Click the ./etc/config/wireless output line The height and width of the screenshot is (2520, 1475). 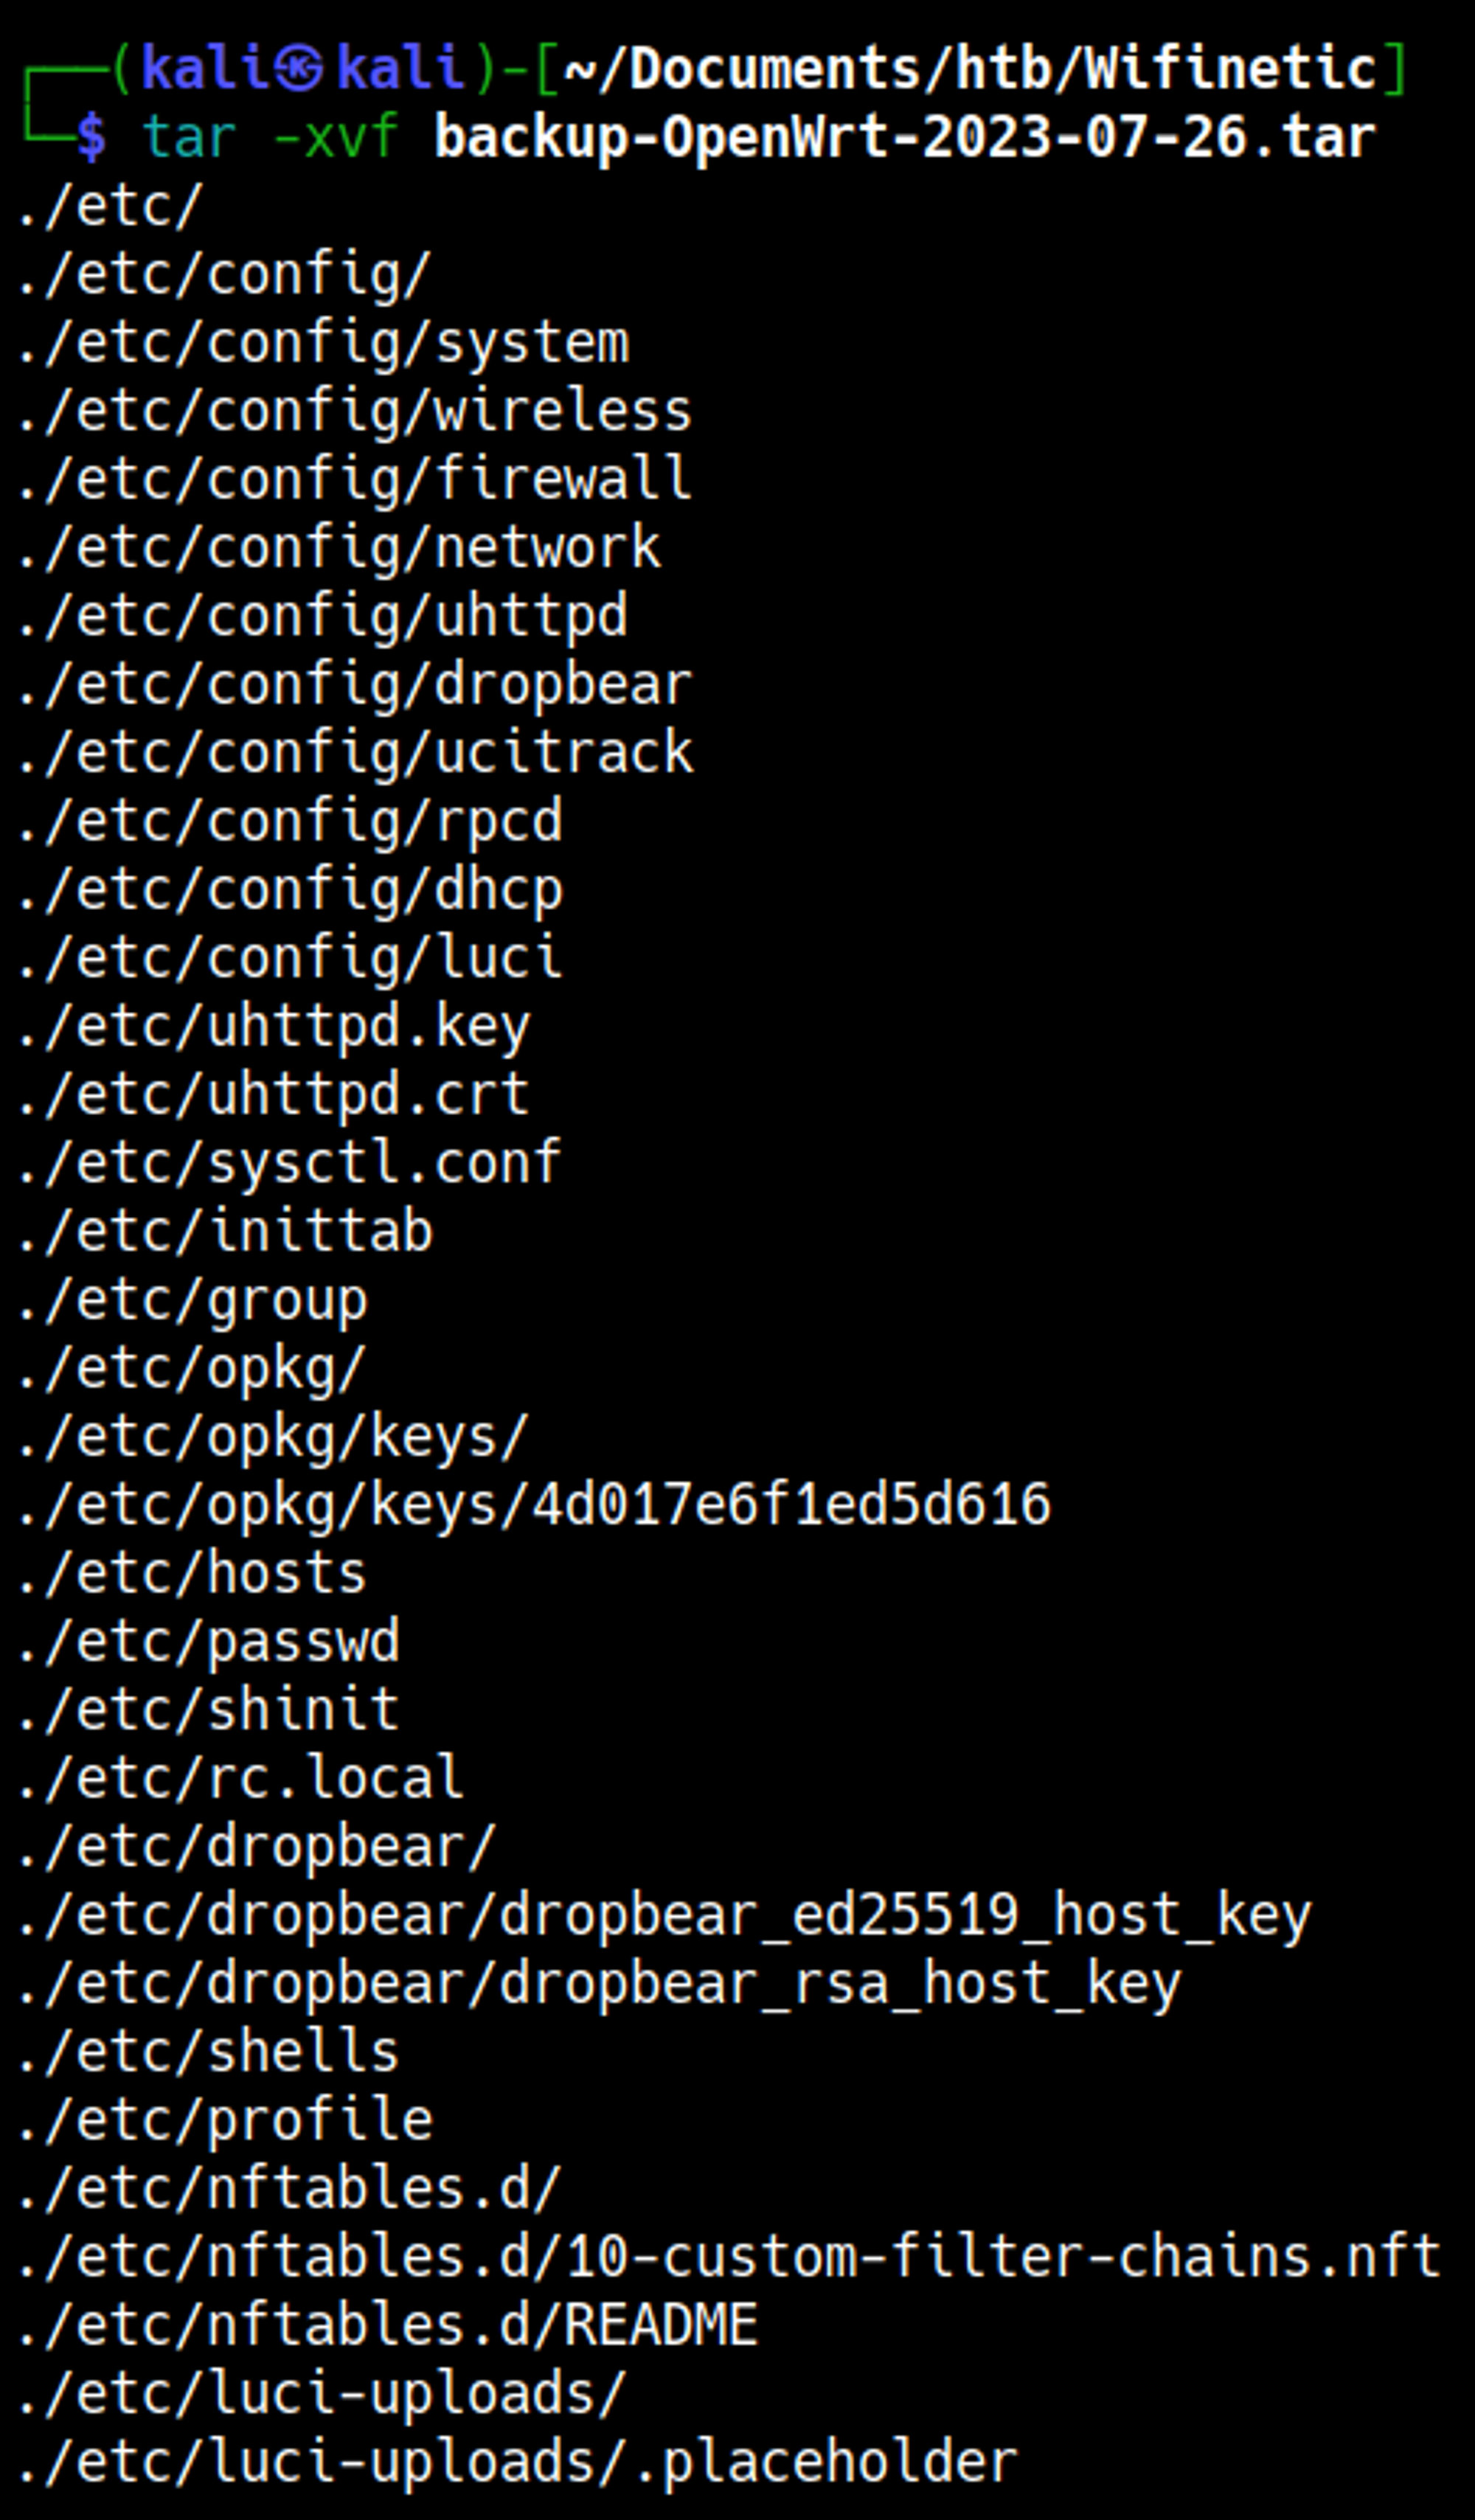(354, 411)
